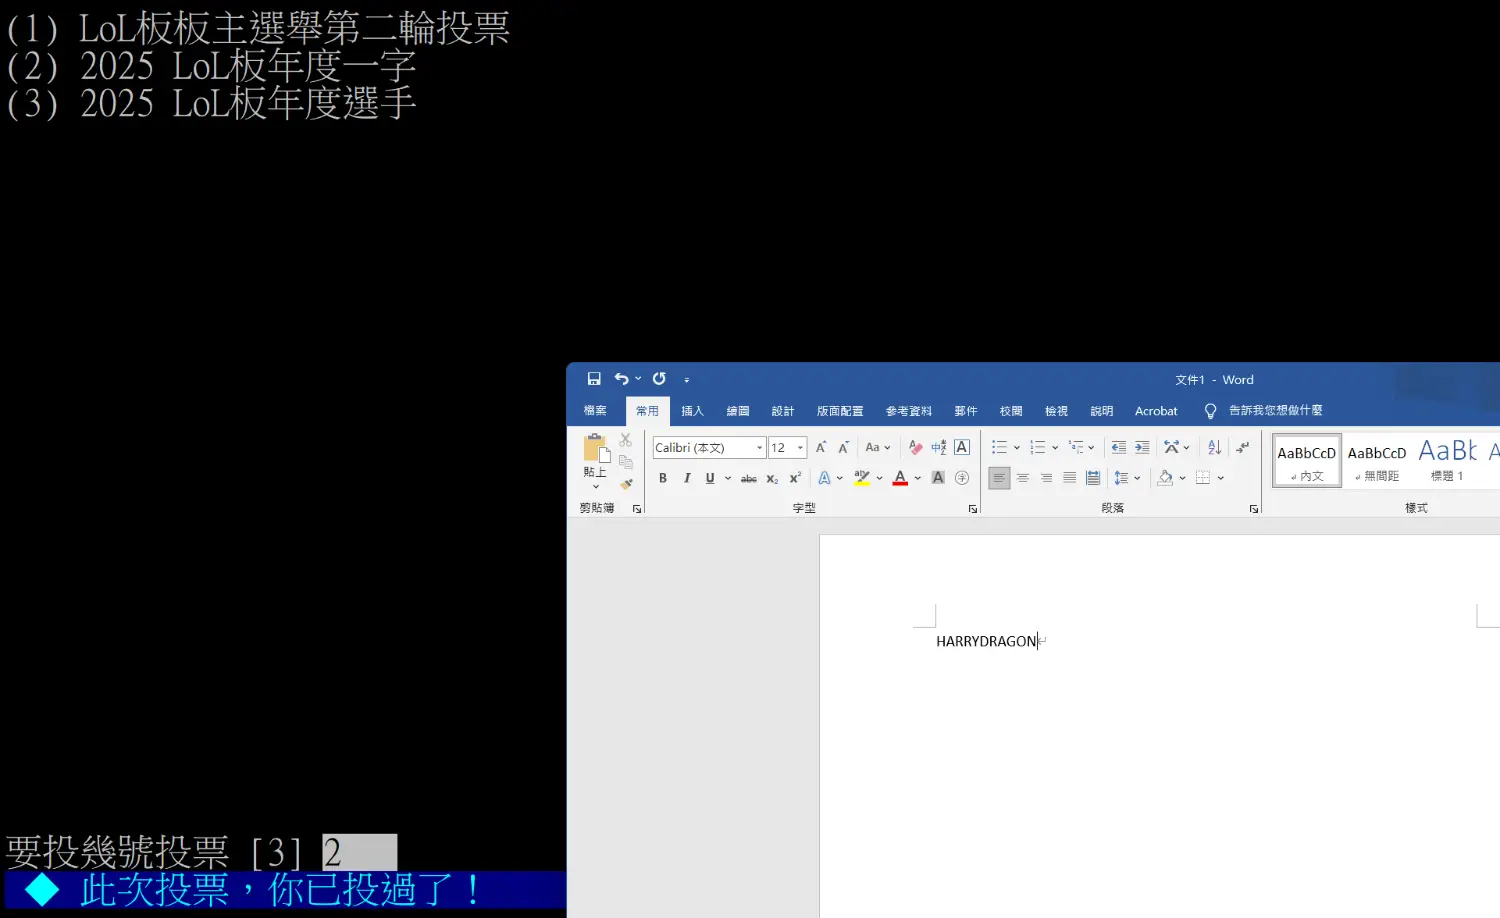Click the Undo arrow in the quick access toolbar

point(622,379)
